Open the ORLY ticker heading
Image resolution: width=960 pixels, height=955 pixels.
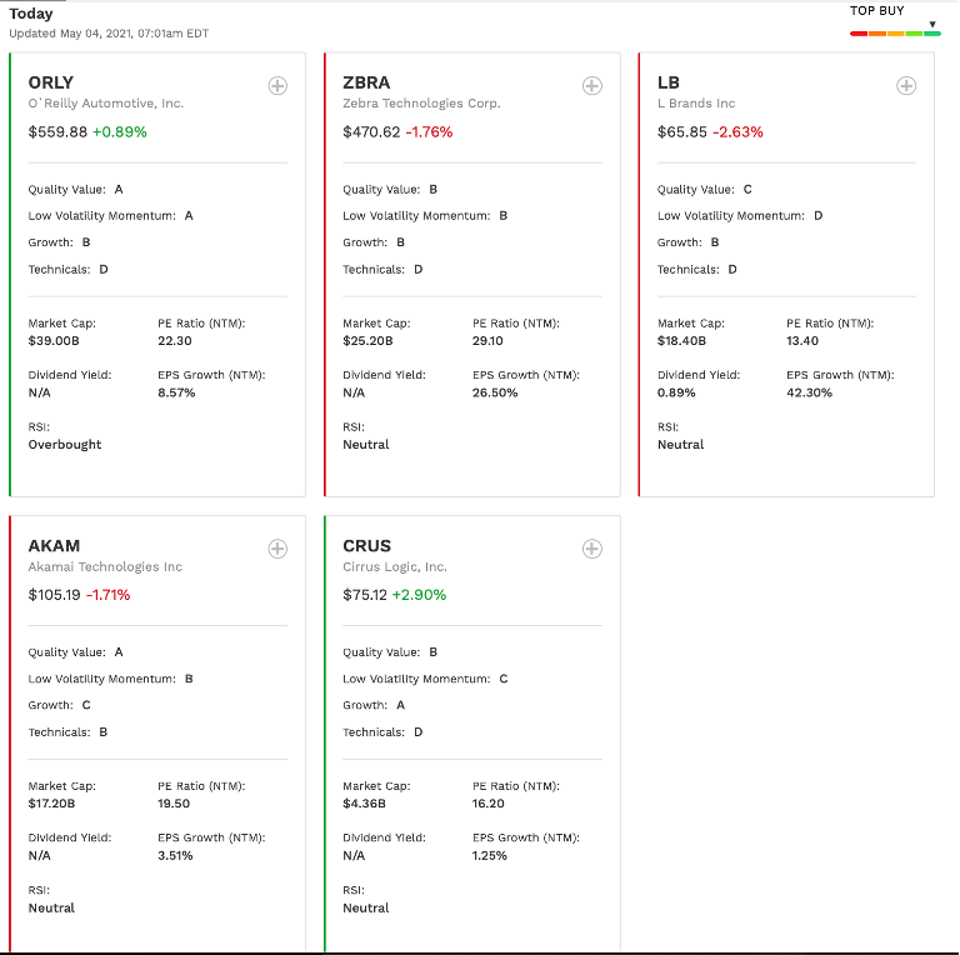point(51,83)
